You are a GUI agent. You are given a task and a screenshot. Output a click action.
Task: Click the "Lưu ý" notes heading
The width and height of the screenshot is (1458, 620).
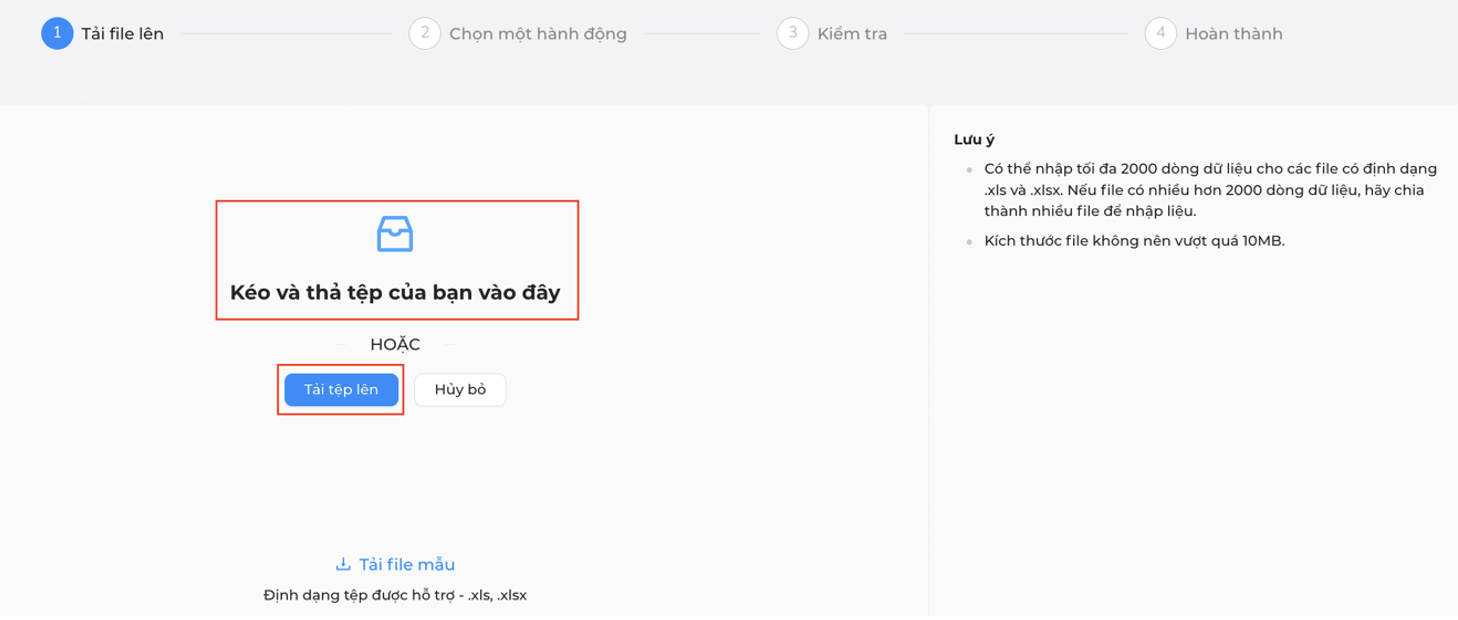pyautogui.click(x=975, y=139)
